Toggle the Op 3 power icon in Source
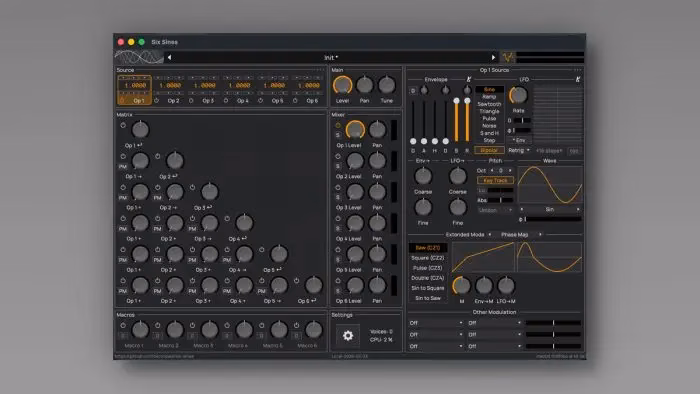The image size is (700, 394). (x=191, y=101)
